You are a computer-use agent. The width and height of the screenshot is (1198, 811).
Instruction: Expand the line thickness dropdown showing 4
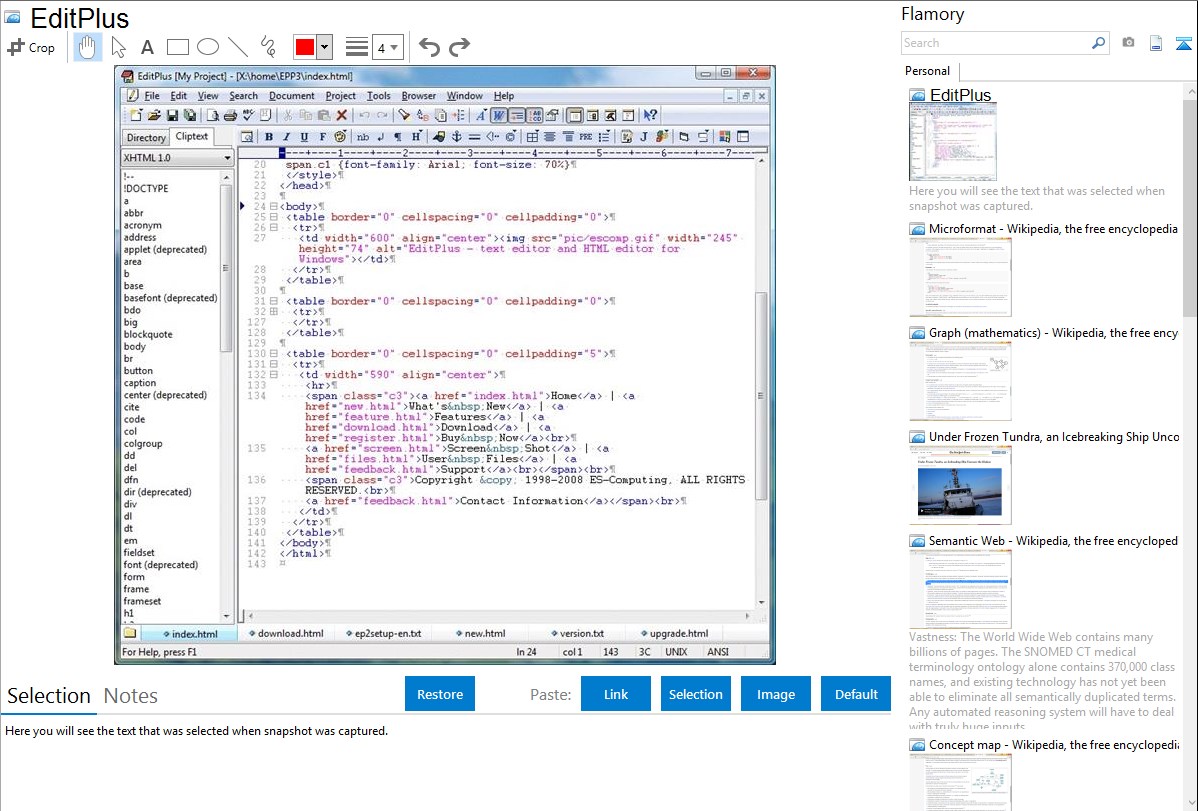(x=387, y=47)
